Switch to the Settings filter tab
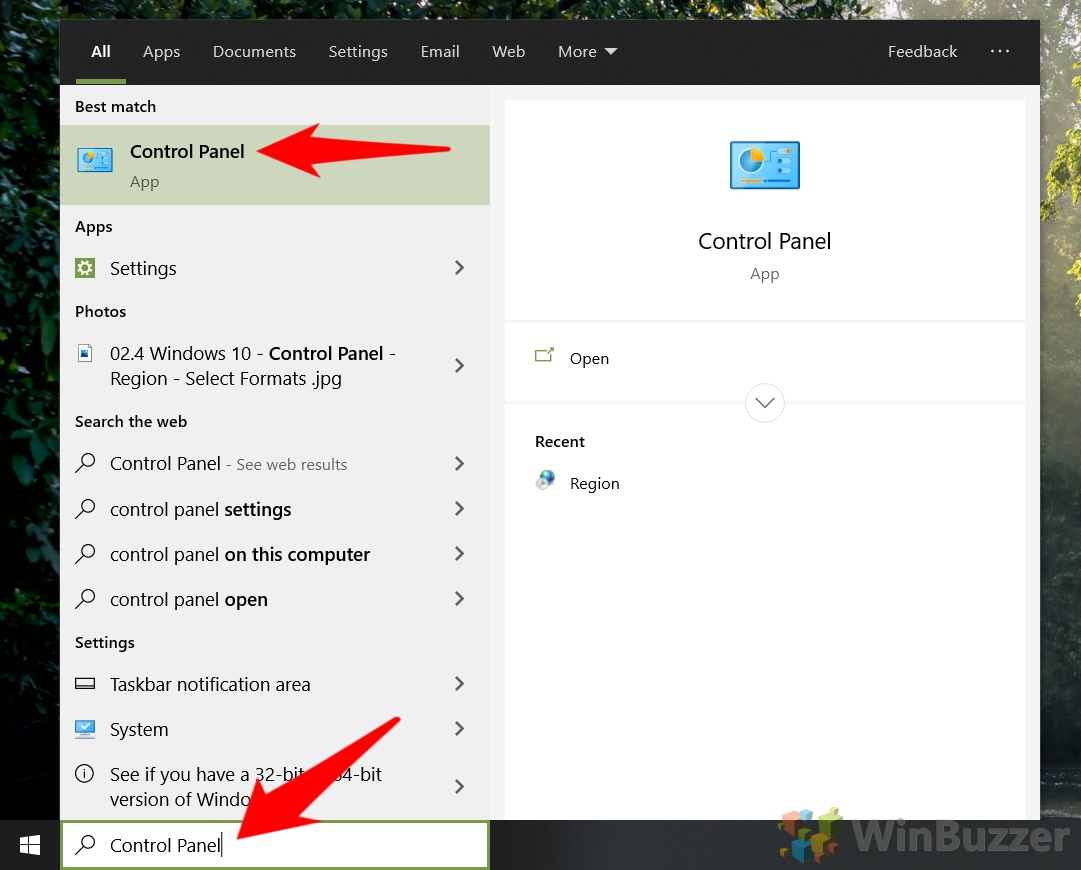 click(x=358, y=52)
